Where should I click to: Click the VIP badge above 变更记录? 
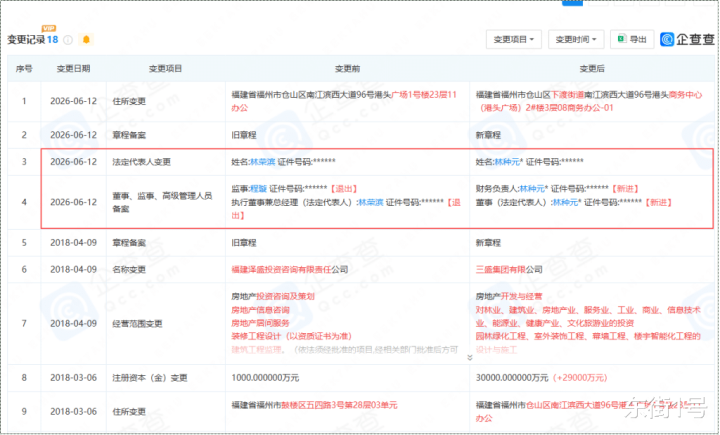pos(49,28)
